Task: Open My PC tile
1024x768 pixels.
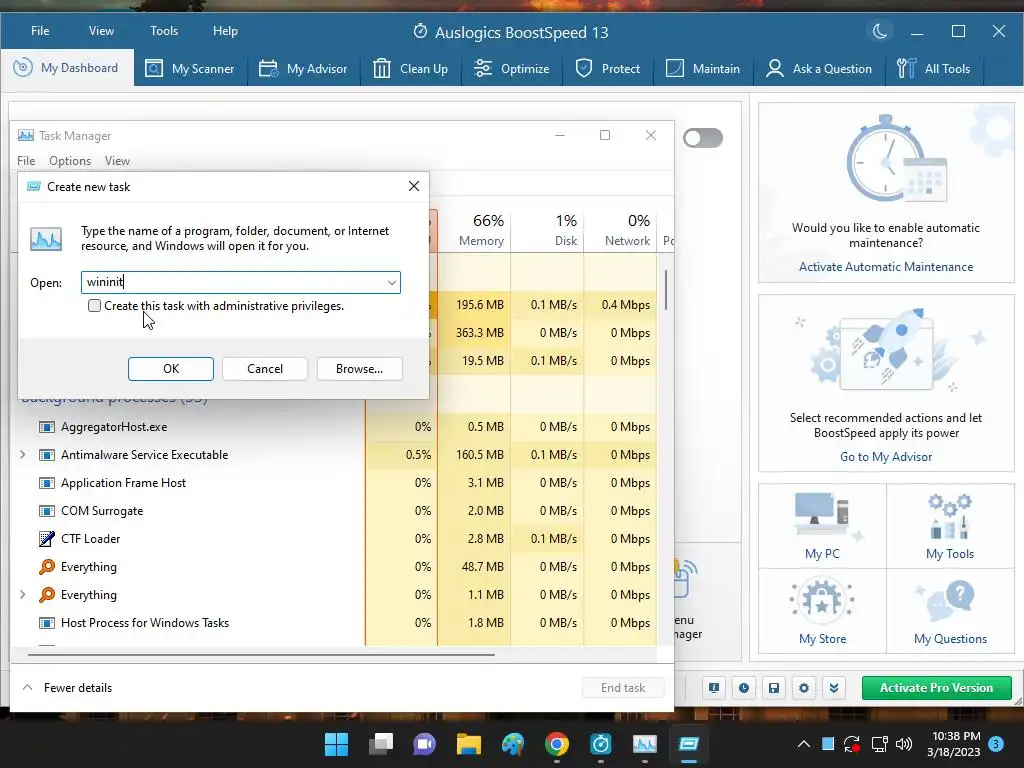Action: [x=822, y=526]
